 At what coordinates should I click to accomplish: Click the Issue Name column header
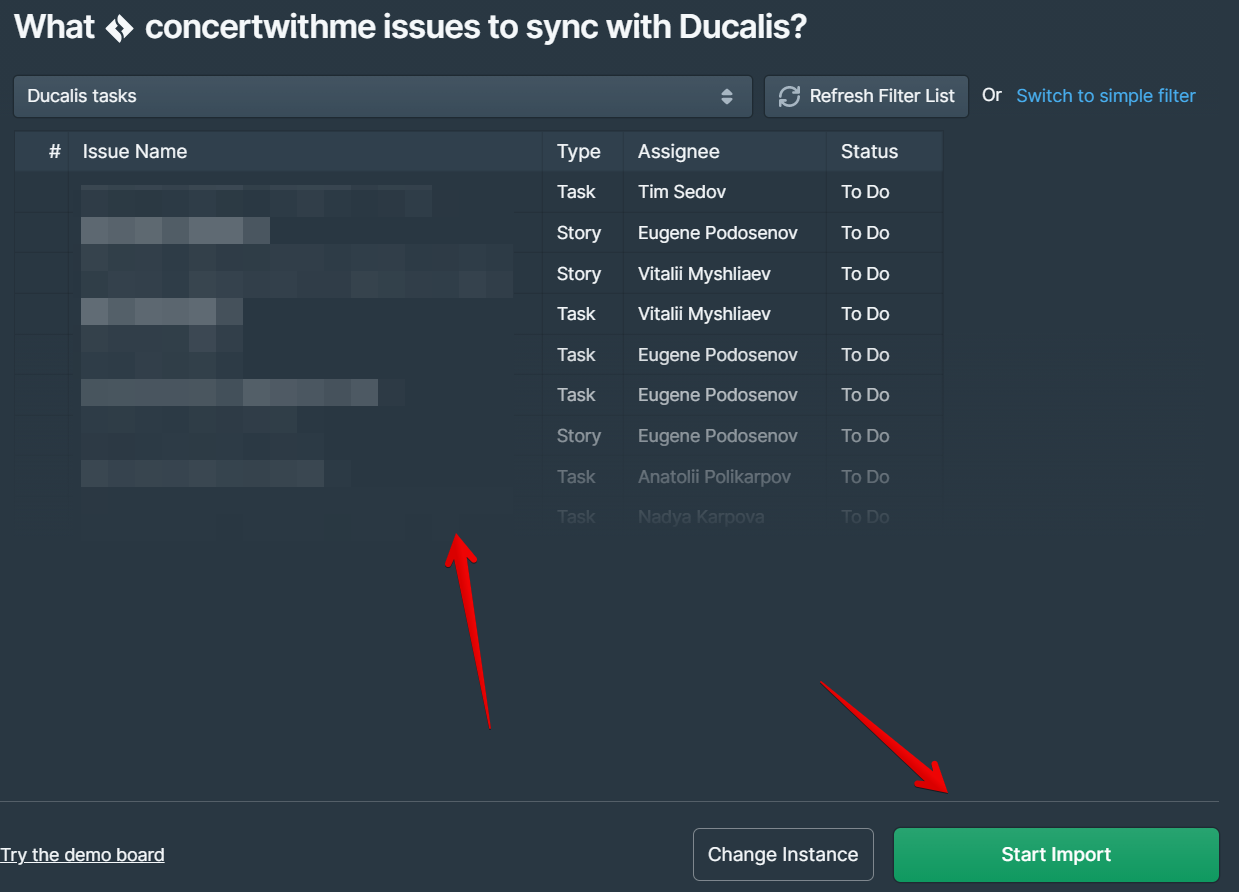(x=135, y=152)
